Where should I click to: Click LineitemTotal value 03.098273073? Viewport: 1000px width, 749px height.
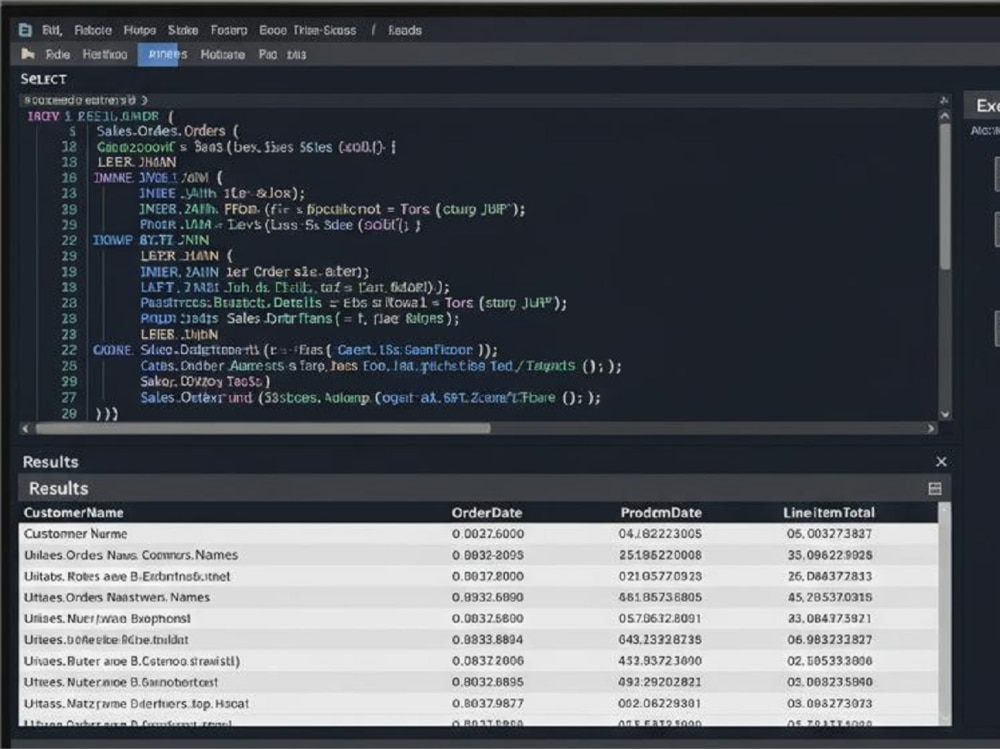829,703
